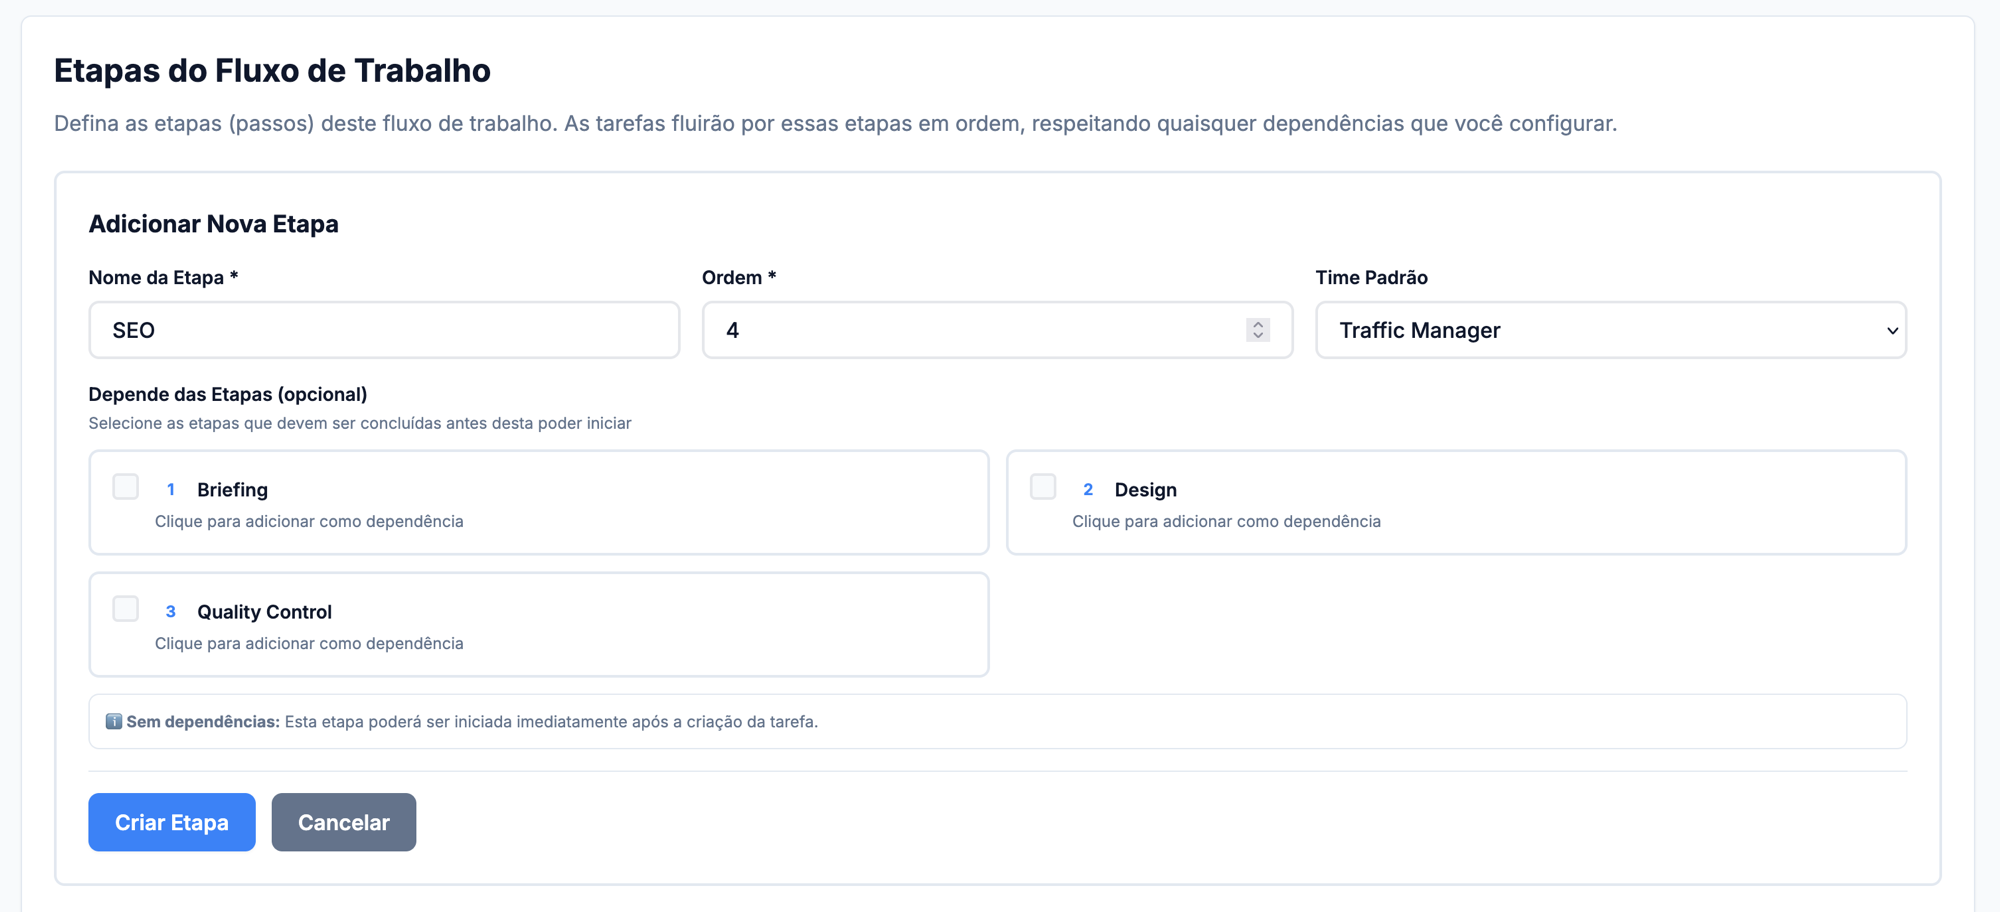Select the Design dependency card
The image size is (2000, 912).
coord(1457,503)
